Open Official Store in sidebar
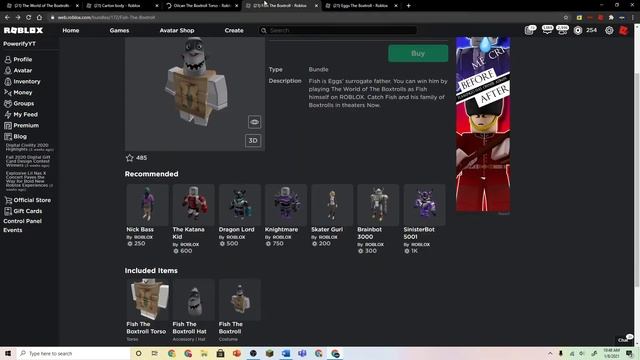This screenshot has height=360, width=640. point(28,200)
